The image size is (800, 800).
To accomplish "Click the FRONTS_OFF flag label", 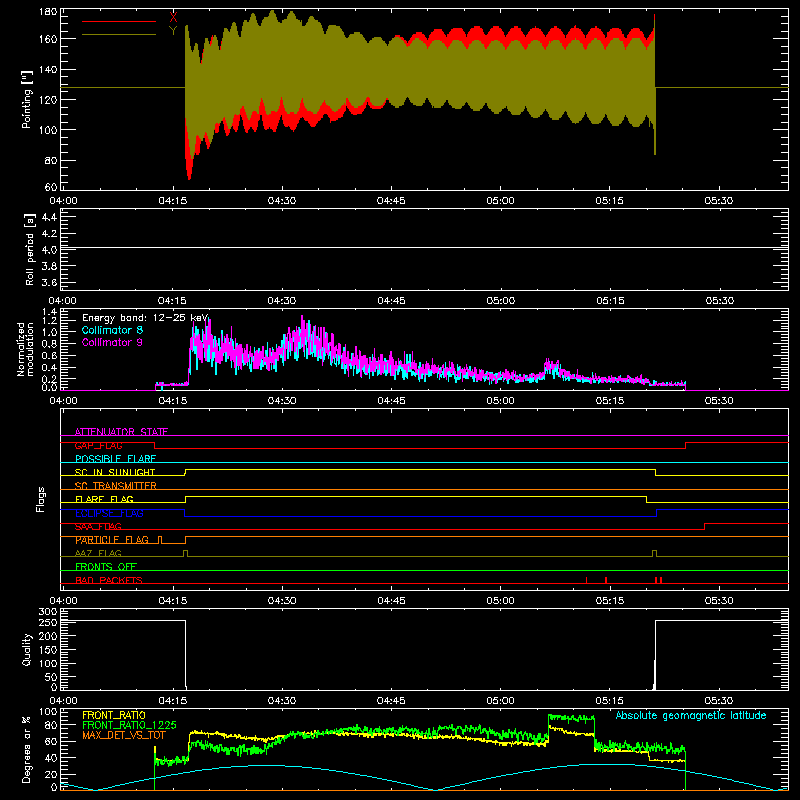I will pyautogui.click(x=106, y=567).
